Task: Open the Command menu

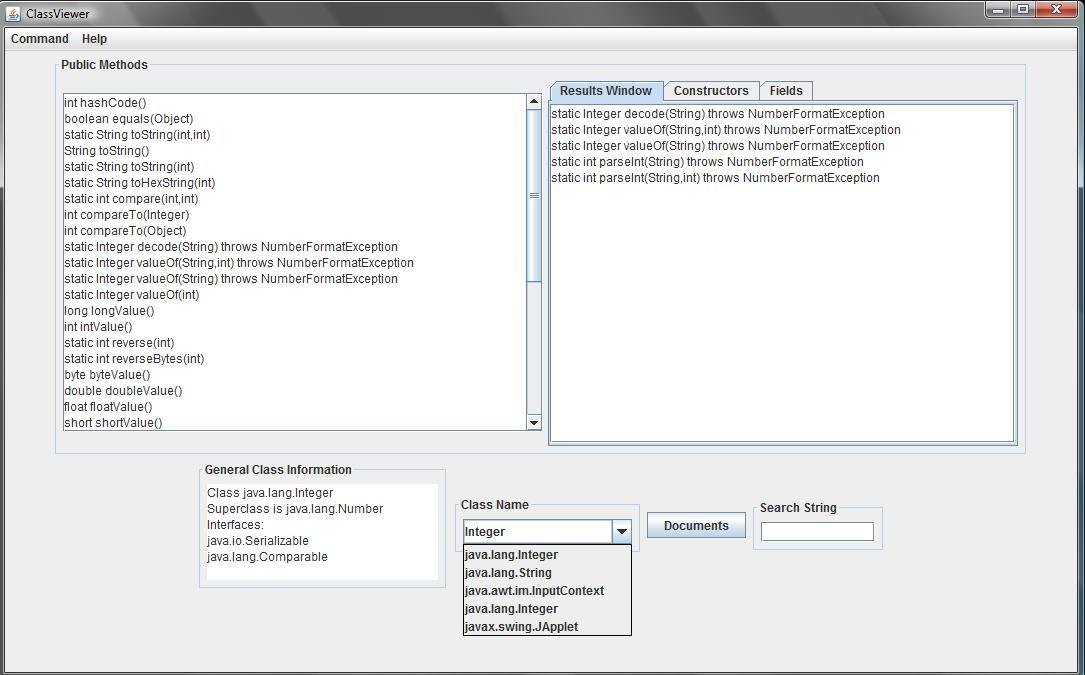Action: pos(39,38)
